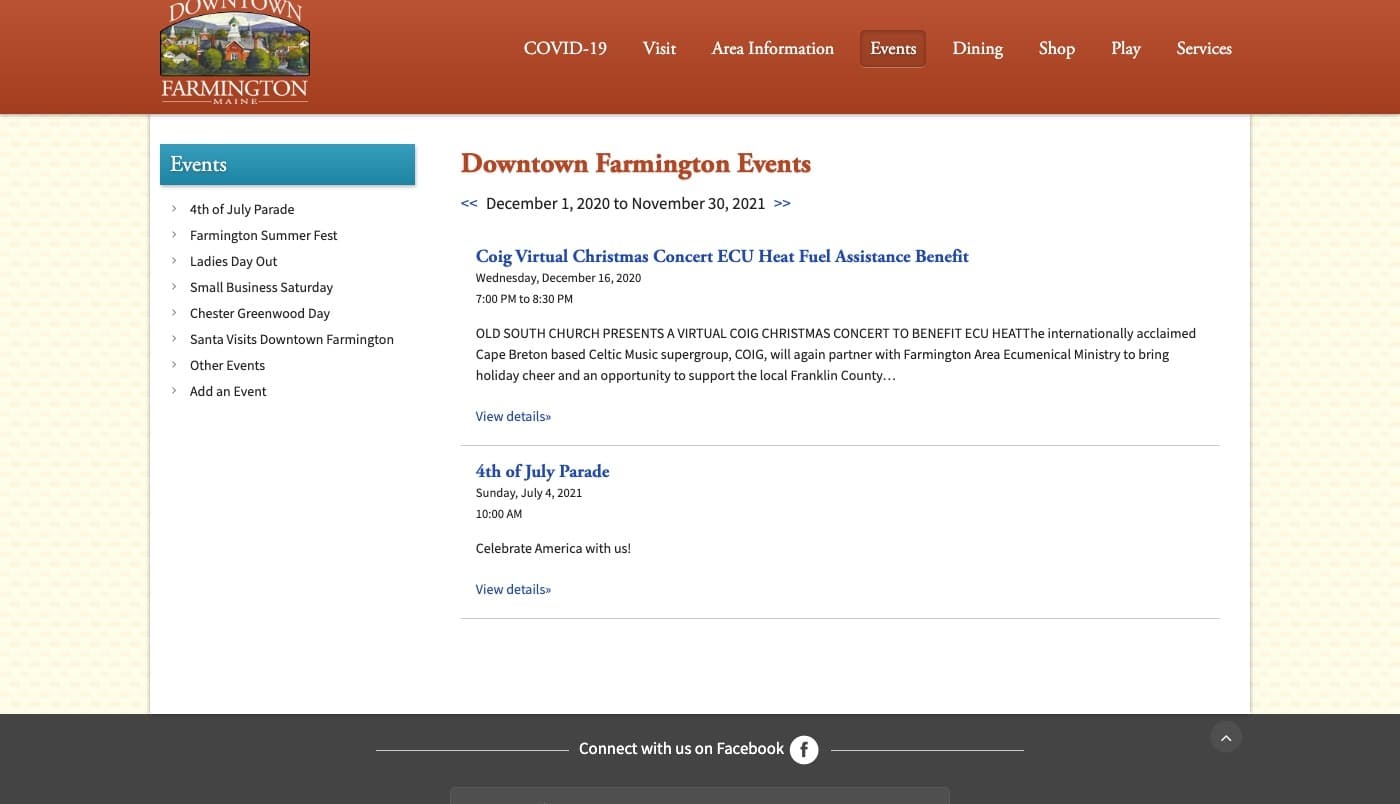The image size is (1400, 804).
Task: Open the Services navigation menu item
Action: coord(1204,48)
